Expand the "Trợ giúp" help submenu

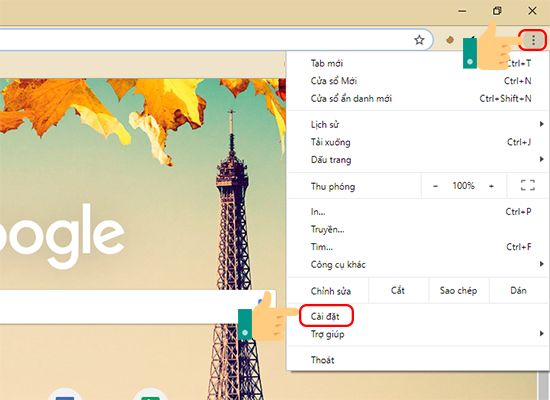click(417, 334)
